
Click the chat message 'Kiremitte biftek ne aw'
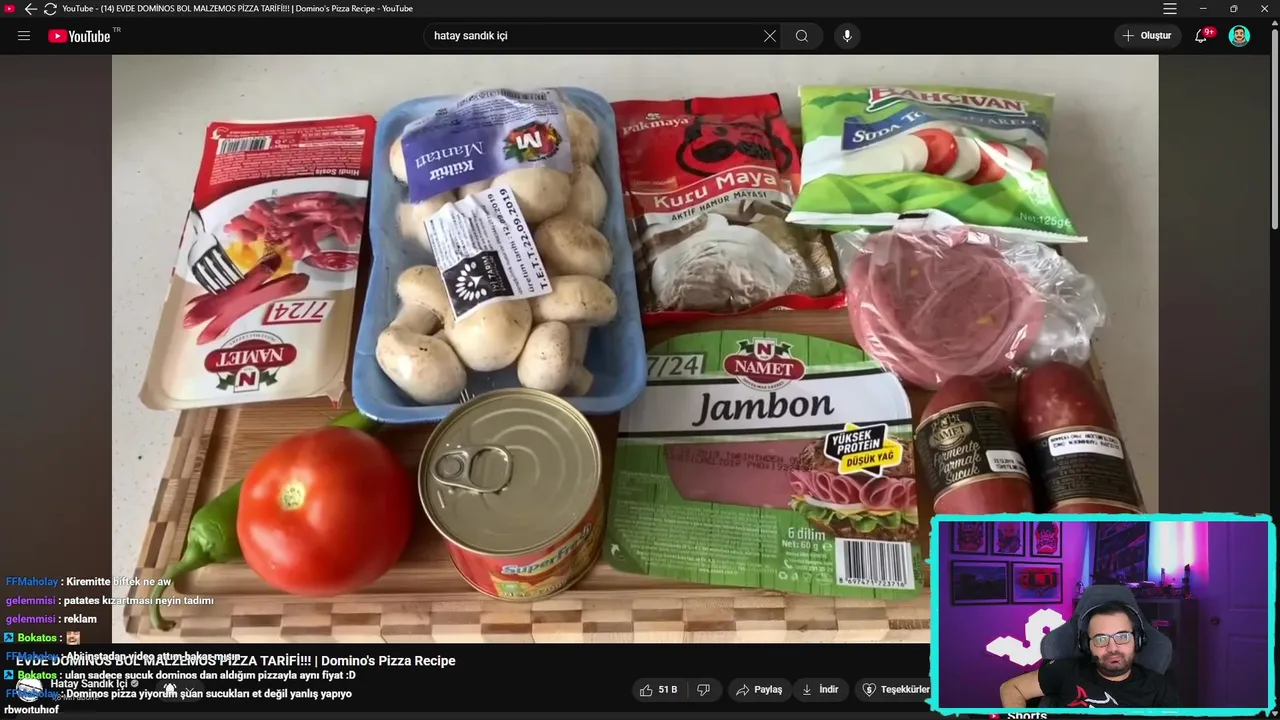pyautogui.click(x=118, y=582)
